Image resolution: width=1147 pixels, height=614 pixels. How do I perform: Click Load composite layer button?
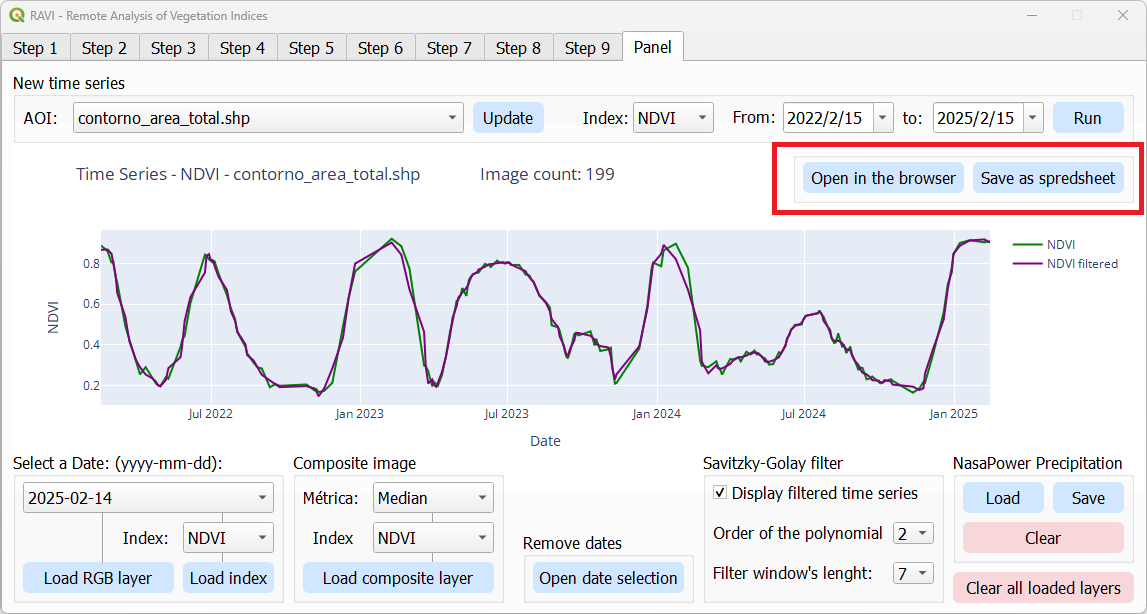click(398, 578)
